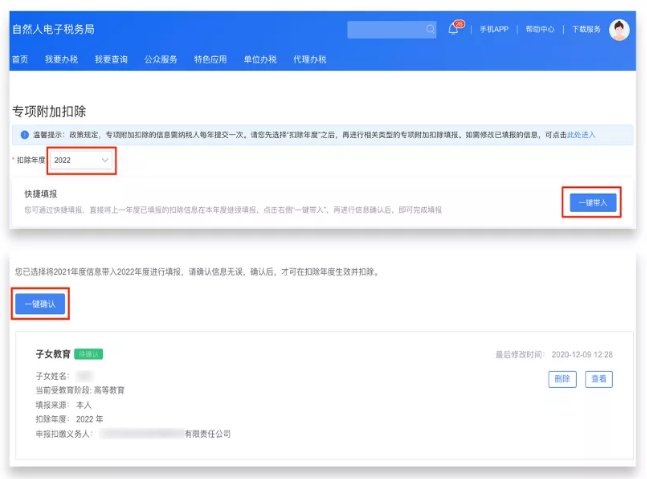647x479 pixels.
Task: Click the 填报来源: 本人 line
Action: click(64, 405)
